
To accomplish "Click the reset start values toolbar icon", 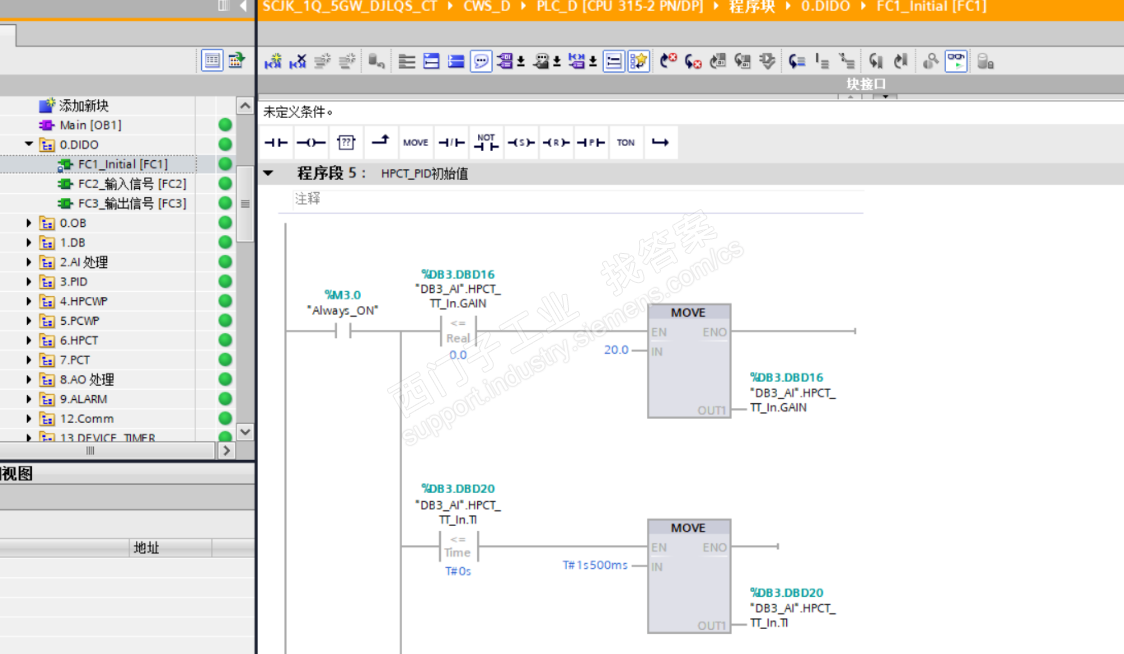I will (x=376, y=62).
